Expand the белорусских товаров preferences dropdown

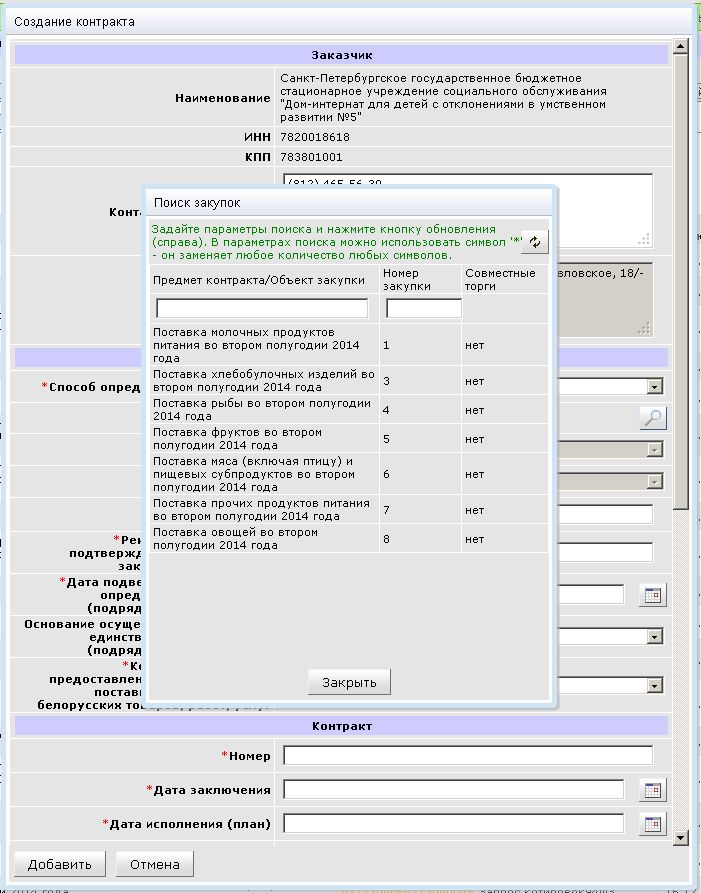(x=655, y=686)
